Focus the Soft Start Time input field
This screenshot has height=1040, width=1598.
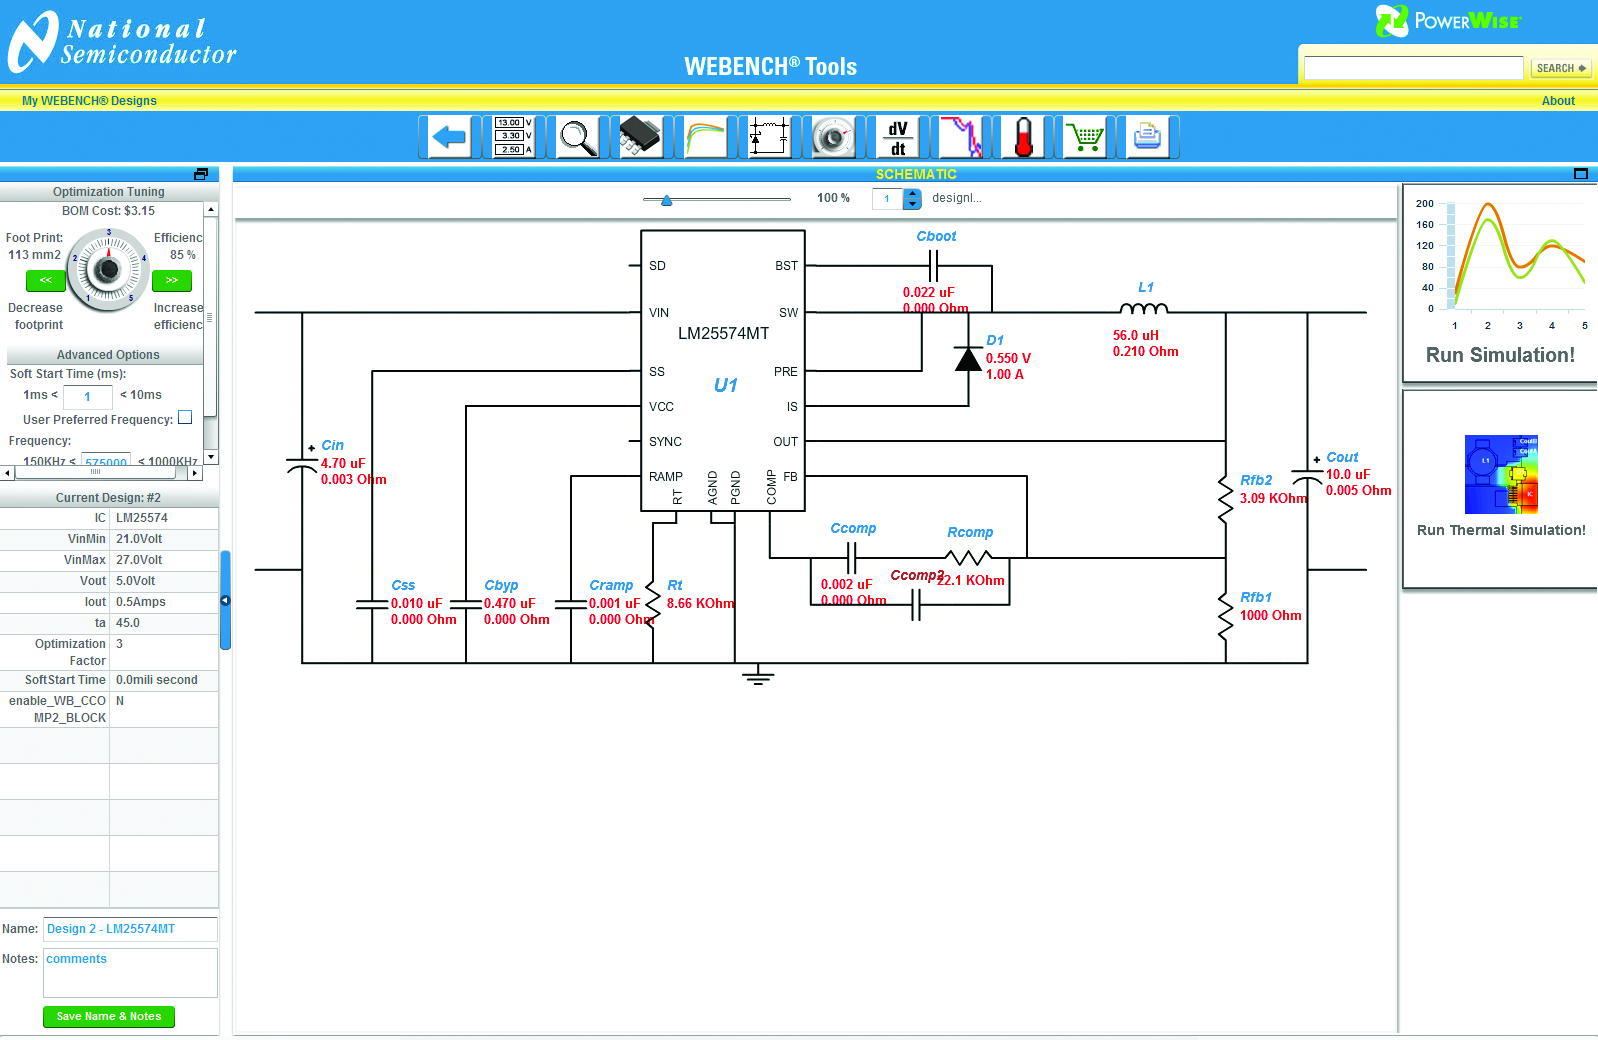pos(88,396)
